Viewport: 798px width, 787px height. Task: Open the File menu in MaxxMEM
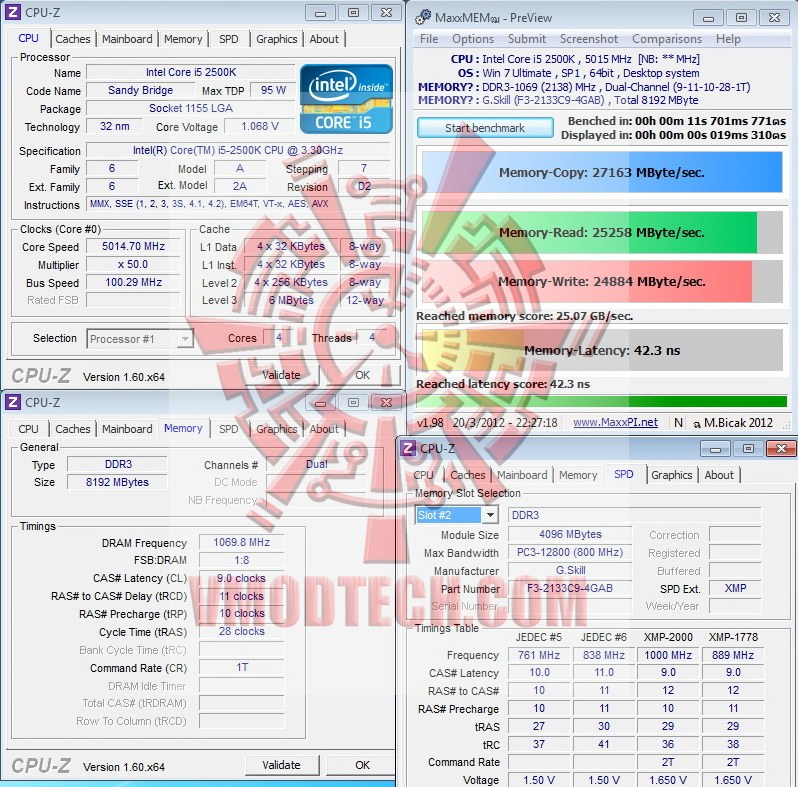[429, 39]
